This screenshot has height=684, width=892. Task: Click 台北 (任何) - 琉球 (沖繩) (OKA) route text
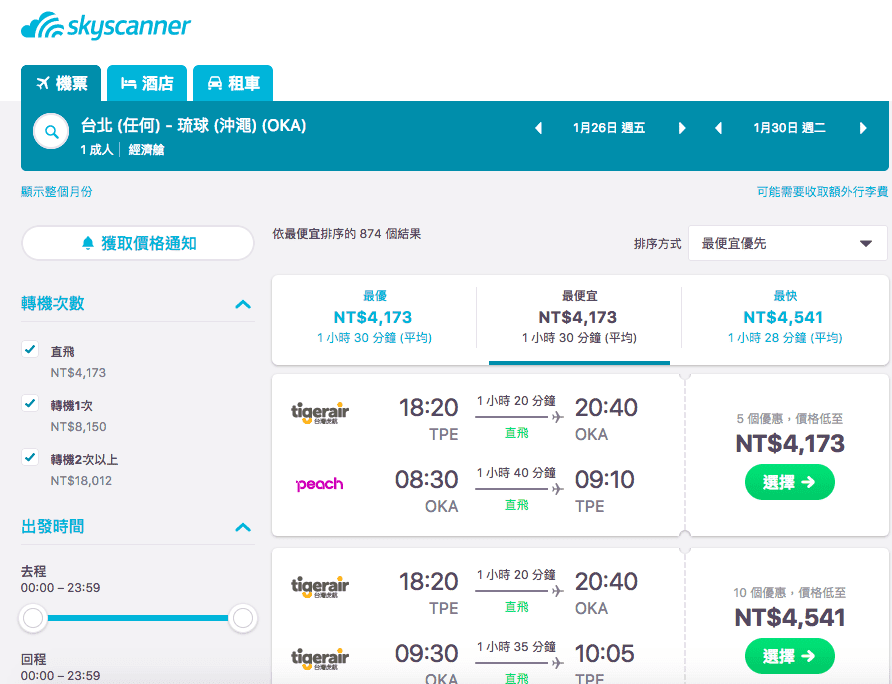coord(193,125)
